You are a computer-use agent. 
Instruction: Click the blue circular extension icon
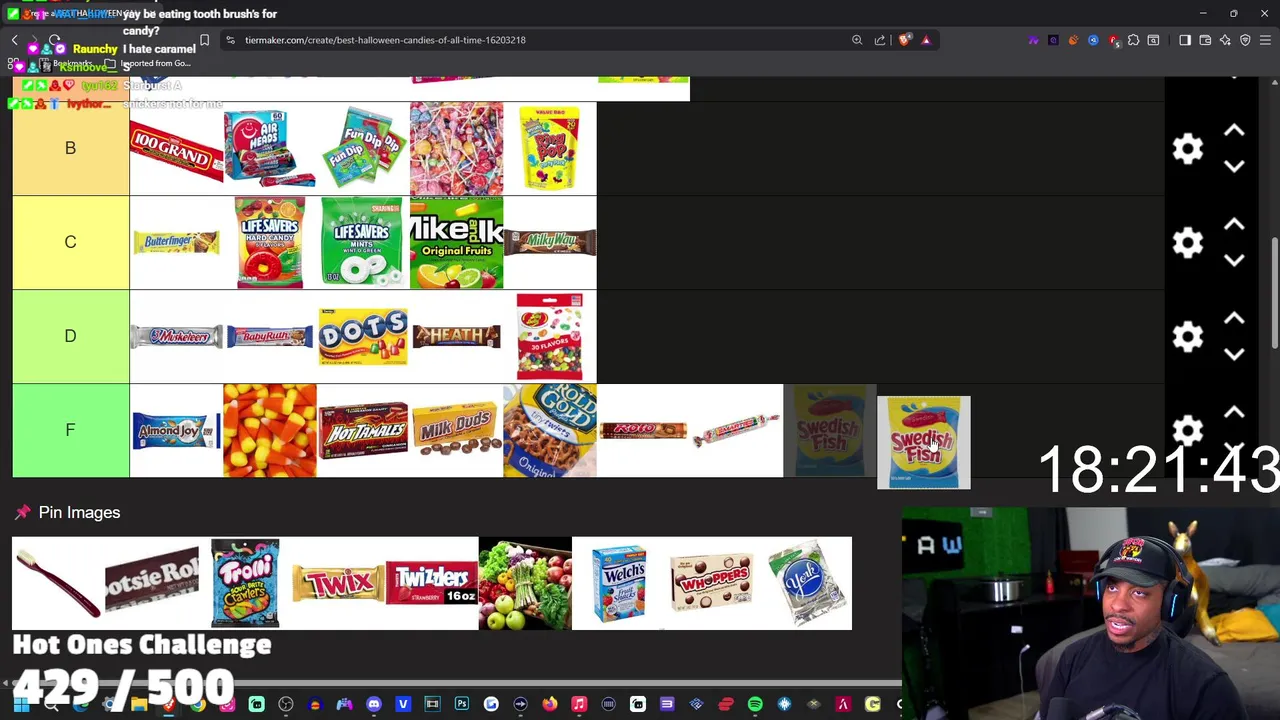(x=1093, y=40)
